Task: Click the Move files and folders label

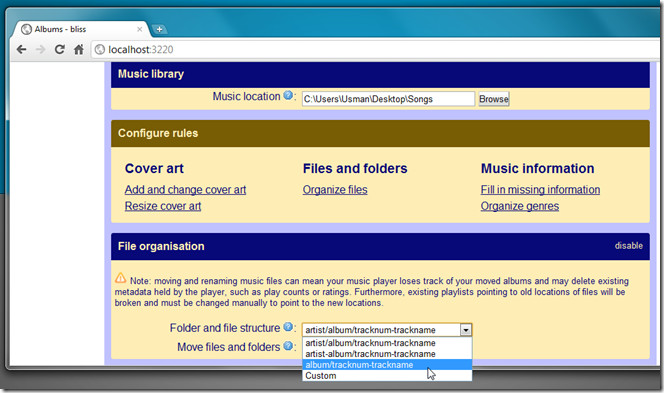Action: pos(229,347)
